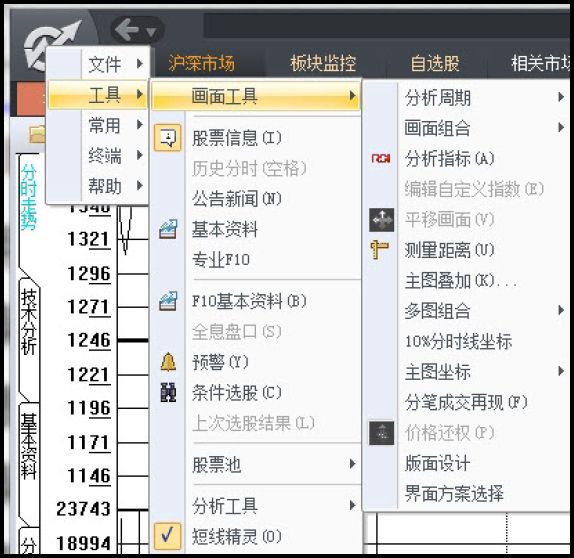Image resolution: width=574 pixels, height=558 pixels.
Task: Click the back arrow navigation icon
Action: tap(127, 30)
